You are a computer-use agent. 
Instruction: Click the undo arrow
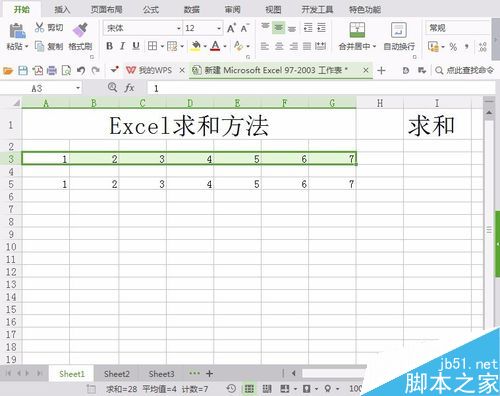click(81, 71)
